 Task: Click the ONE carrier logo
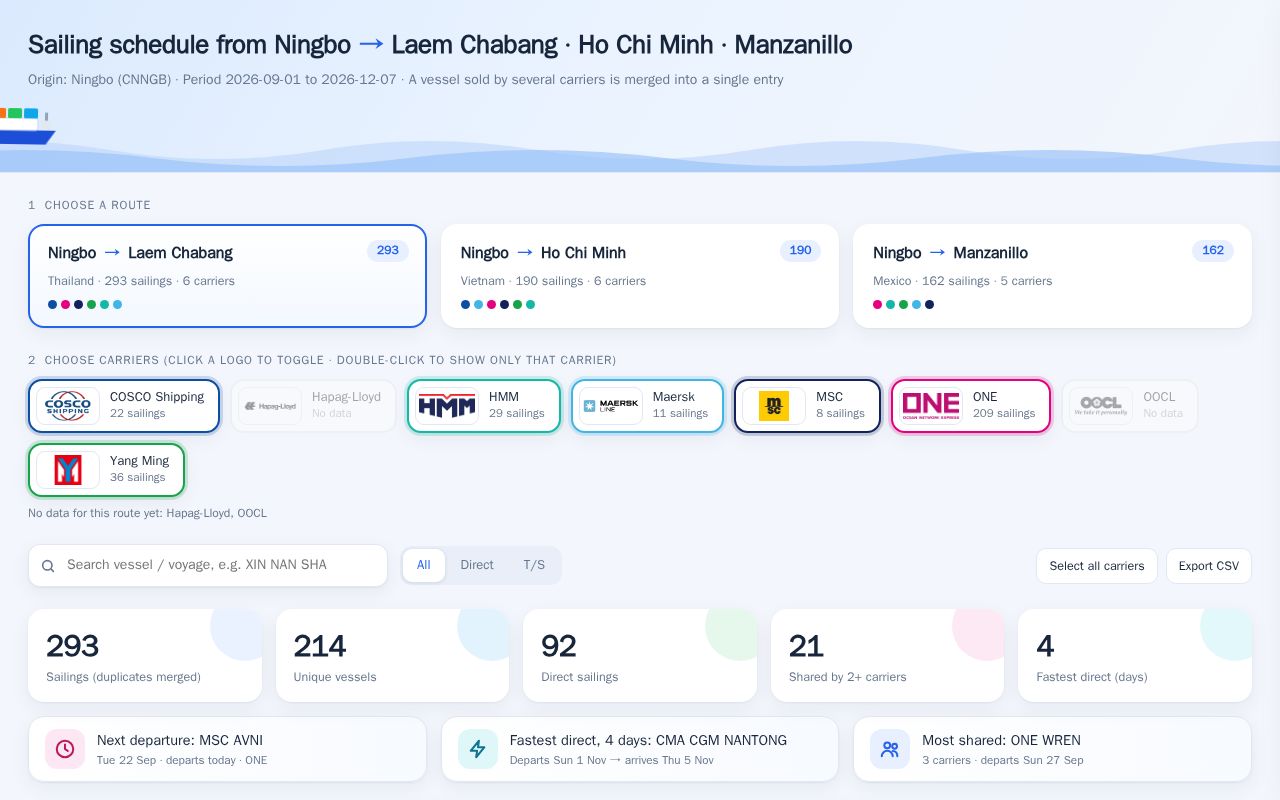tap(931, 406)
